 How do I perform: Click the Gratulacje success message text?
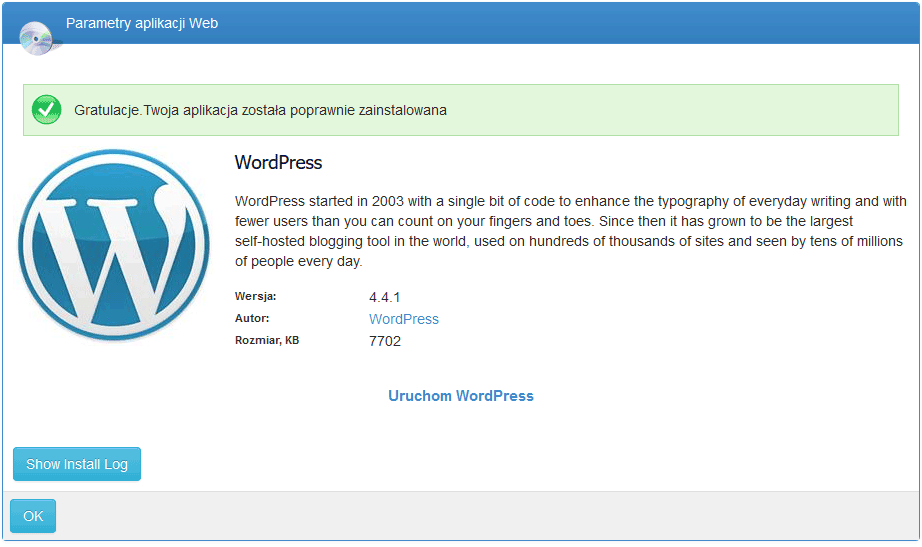260,110
